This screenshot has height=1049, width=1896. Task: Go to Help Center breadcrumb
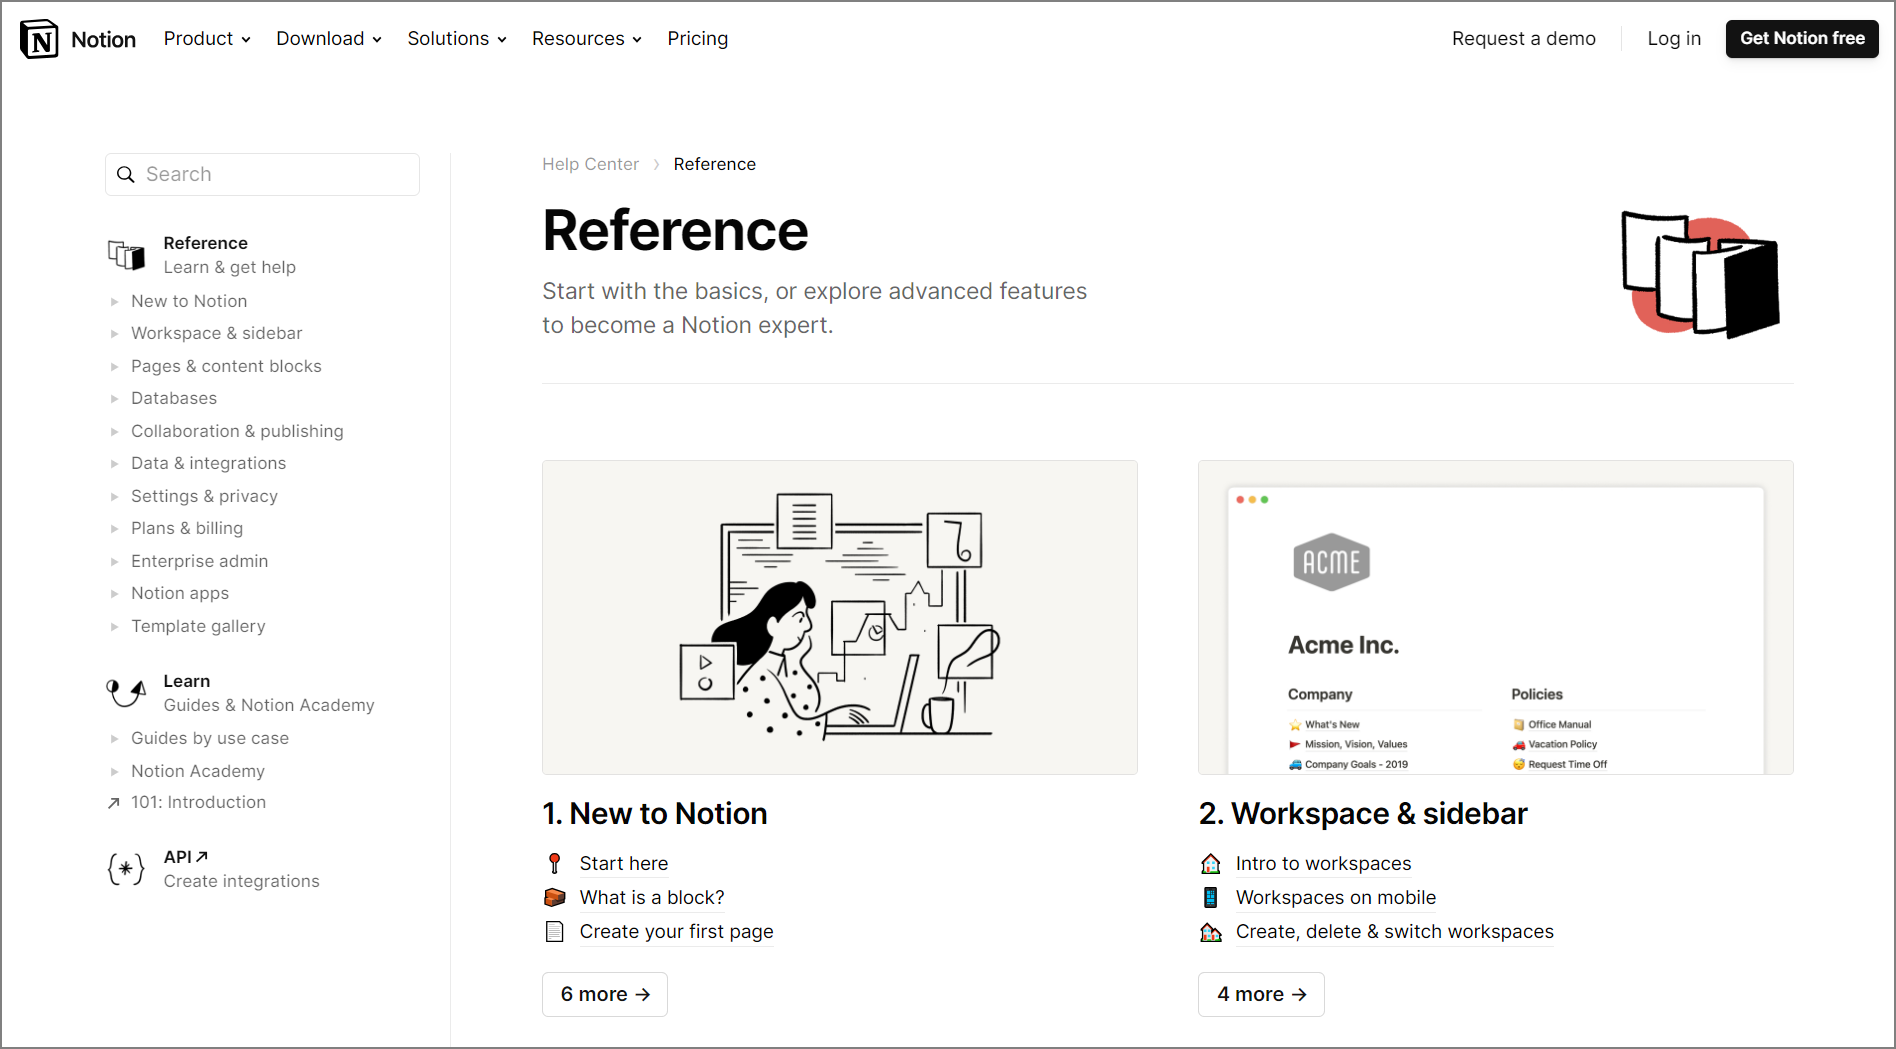tap(590, 164)
